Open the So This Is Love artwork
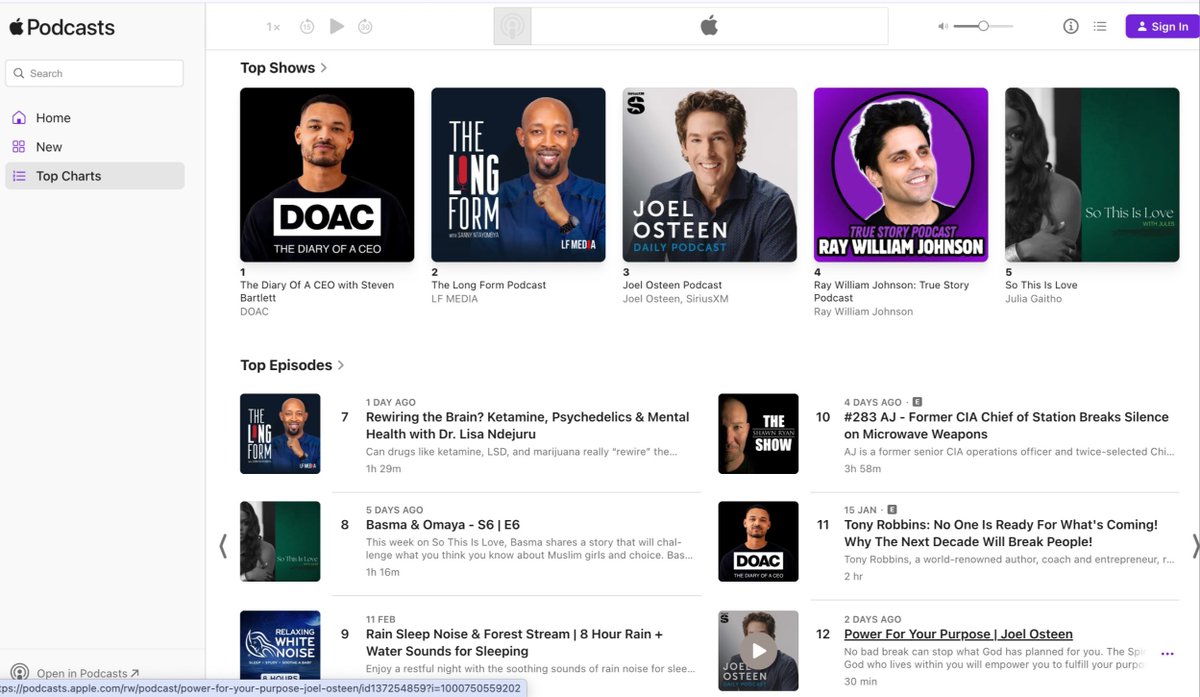The width and height of the screenshot is (1200, 697). (x=1092, y=175)
